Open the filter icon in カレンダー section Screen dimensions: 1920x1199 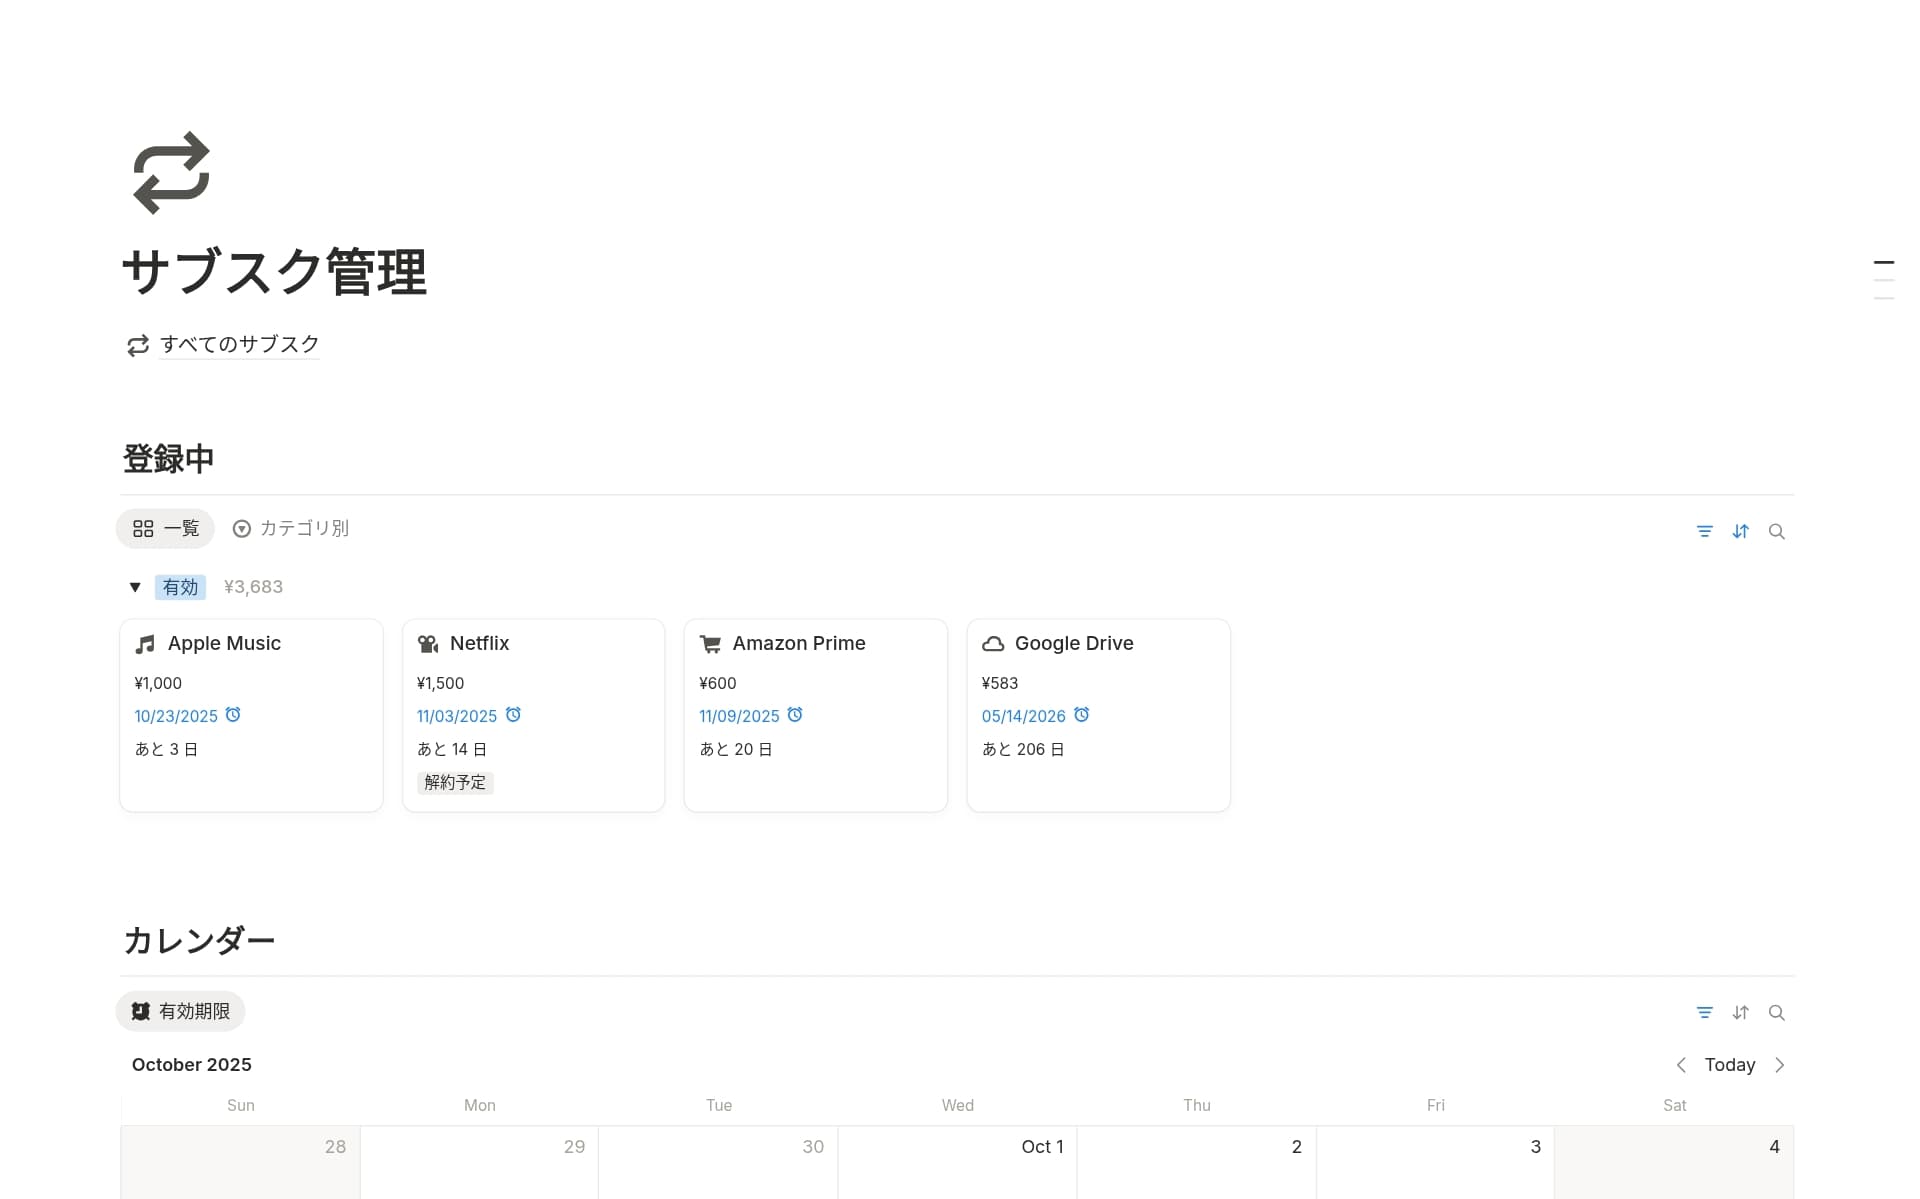pos(1704,1012)
